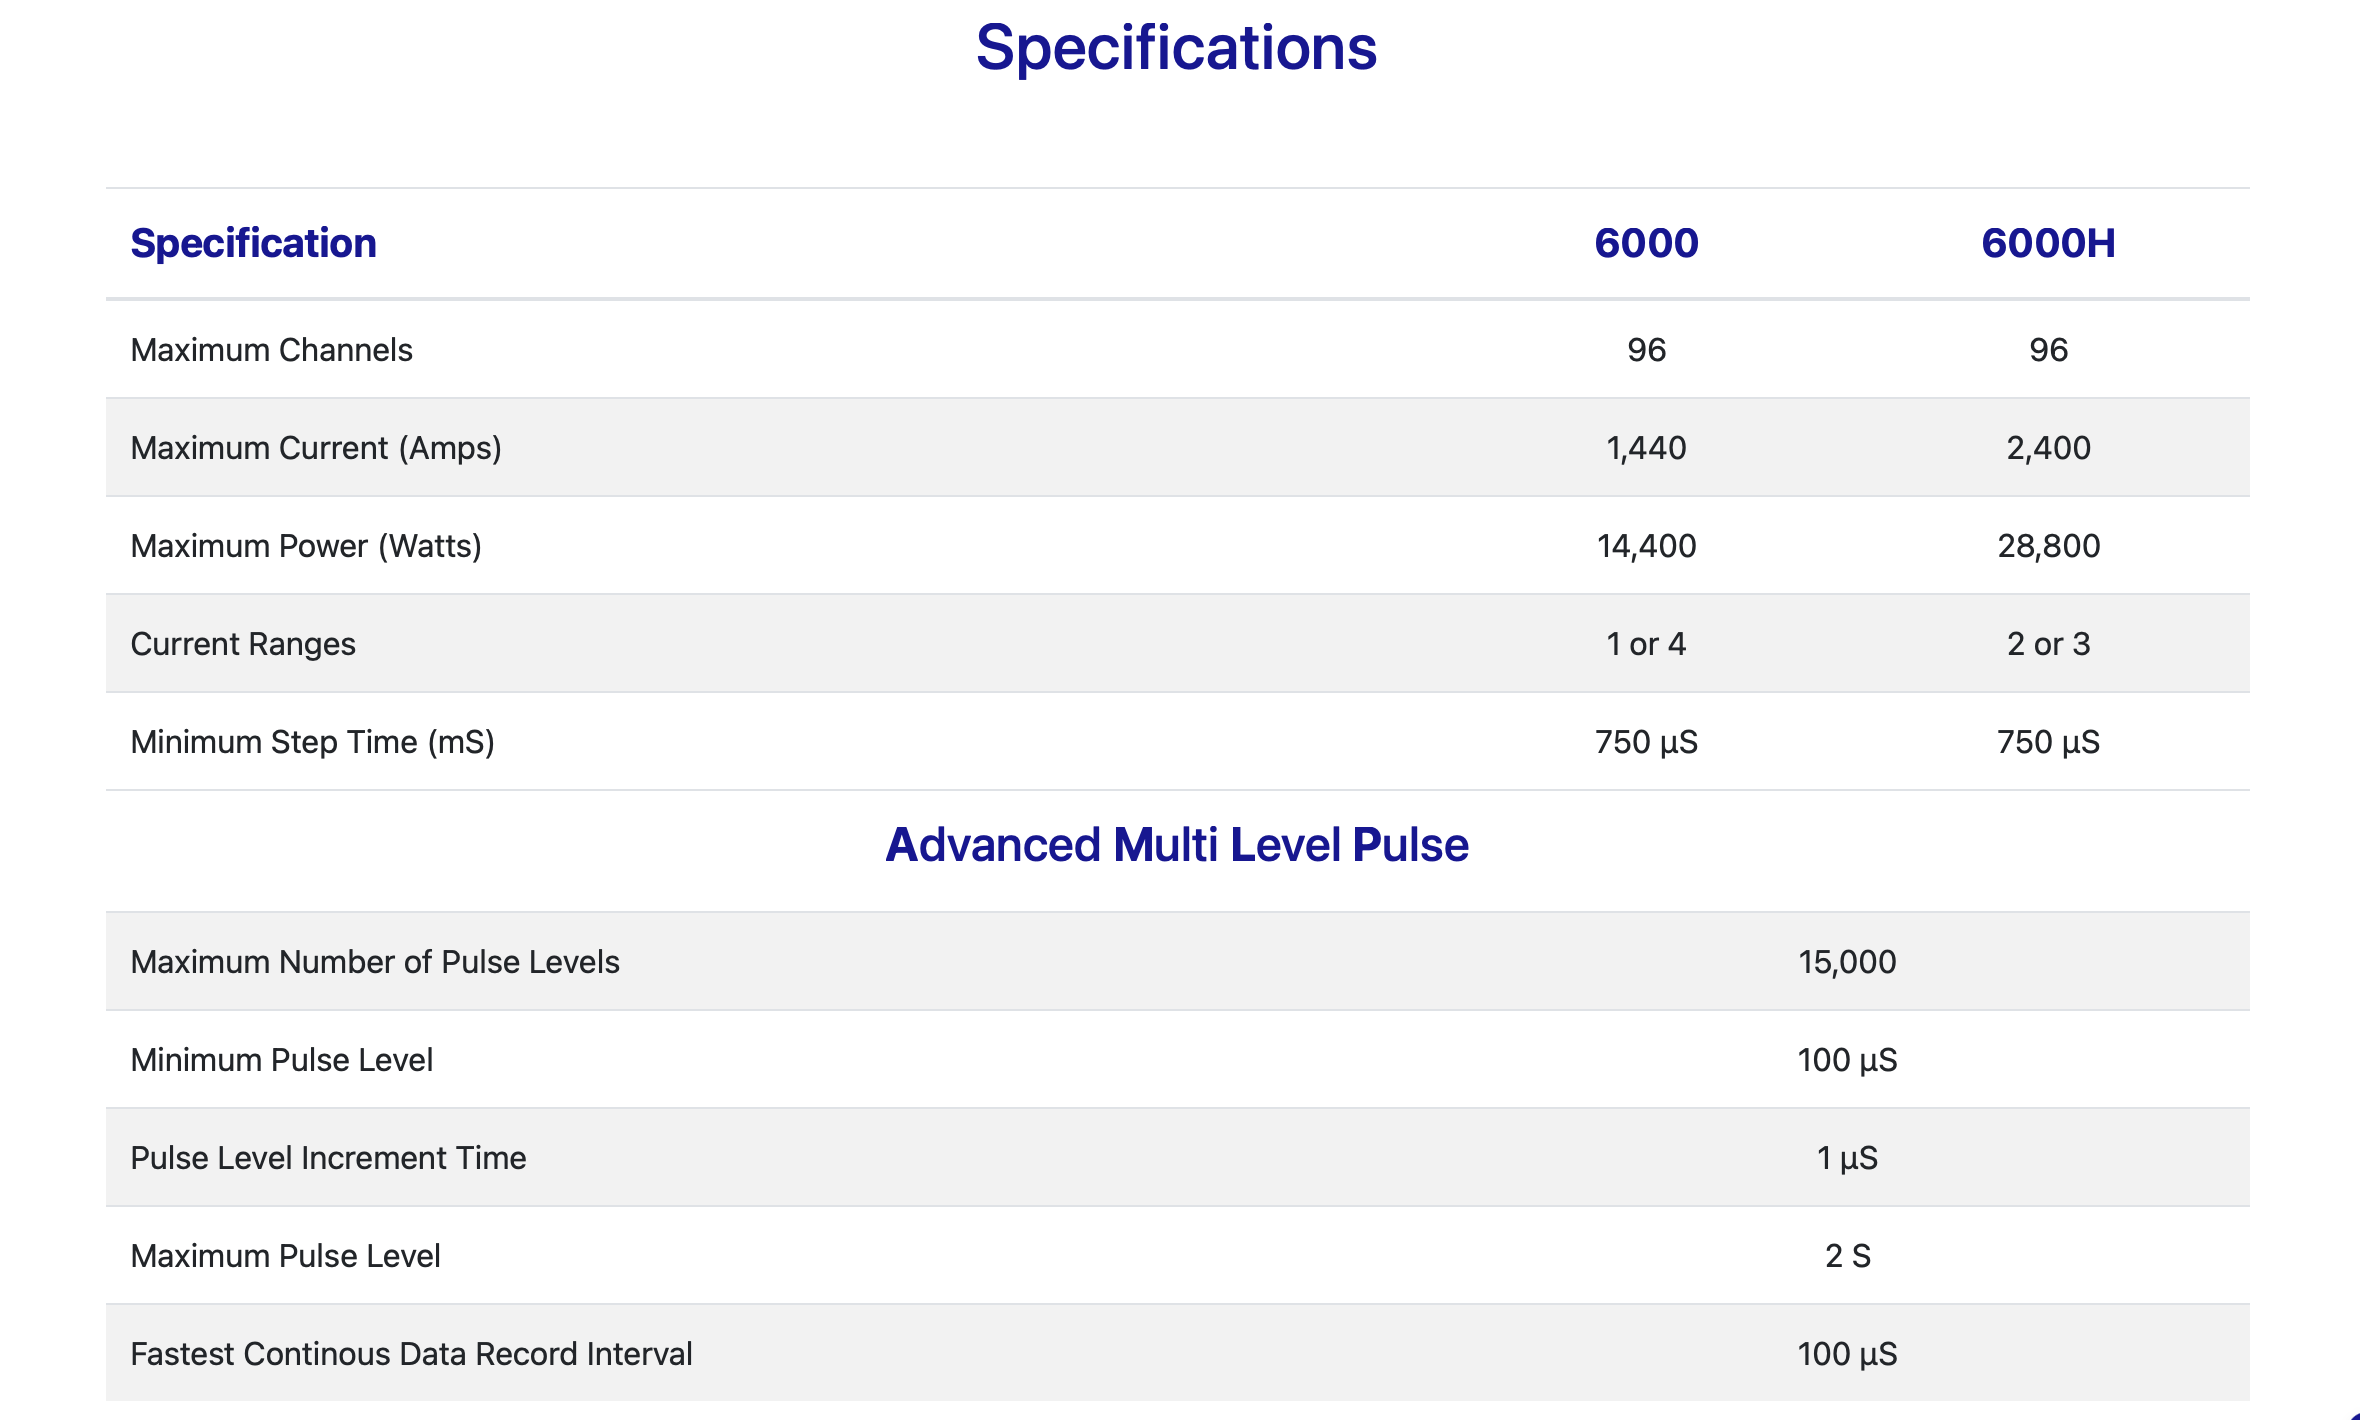Click the Advanced Multi Level Pulse heading
Image resolution: width=2360 pixels, height=1420 pixels.
1177,845
